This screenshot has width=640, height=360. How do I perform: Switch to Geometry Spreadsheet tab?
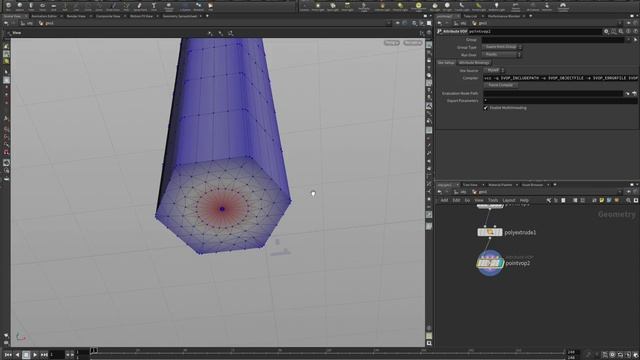[x=180, y=16]
